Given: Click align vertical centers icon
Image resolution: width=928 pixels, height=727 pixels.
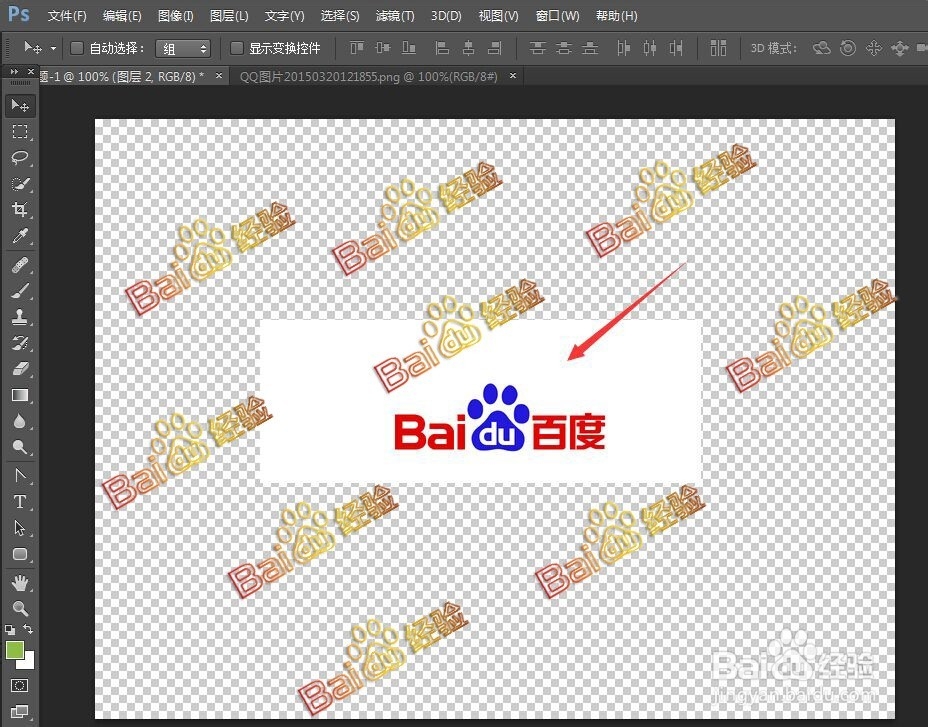Looking at the screenshot, I should coord(383,48).
